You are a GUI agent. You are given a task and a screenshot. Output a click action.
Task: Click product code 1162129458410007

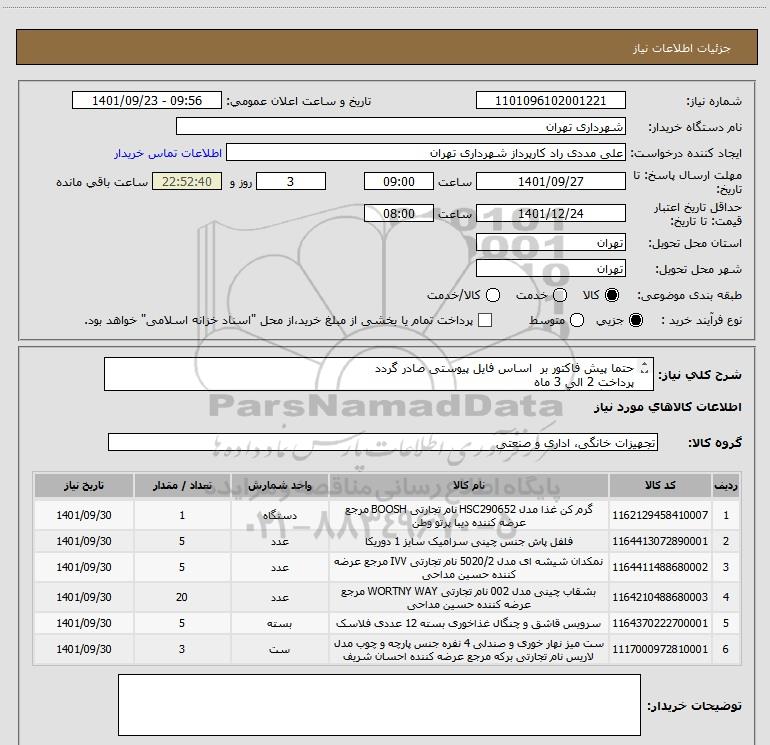click(660, 515)
